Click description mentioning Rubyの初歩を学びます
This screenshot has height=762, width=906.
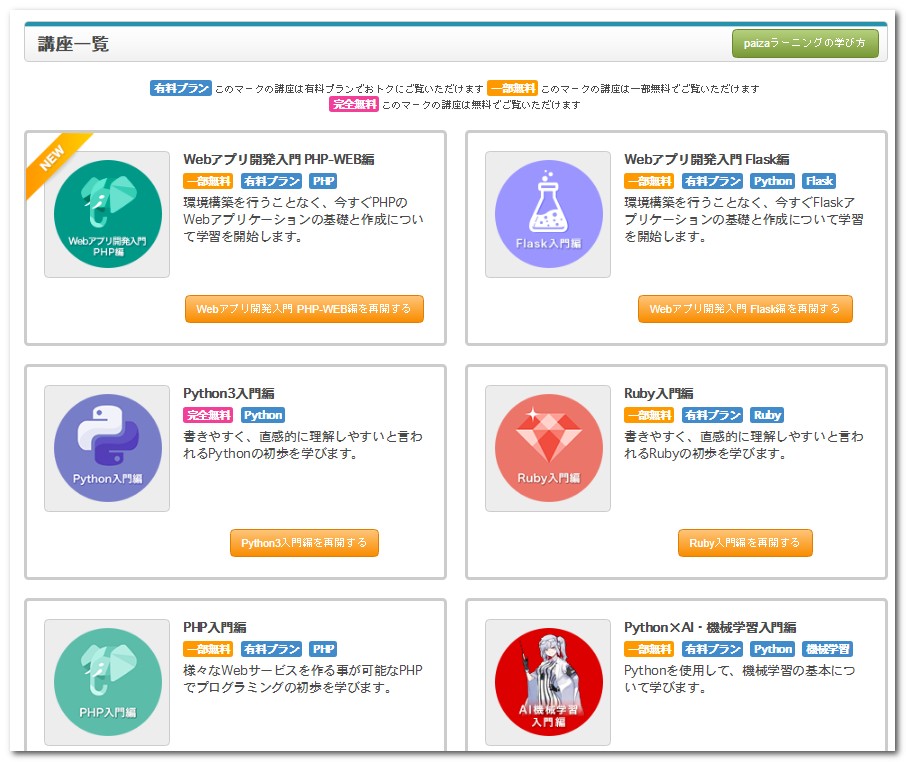(744, 445)
